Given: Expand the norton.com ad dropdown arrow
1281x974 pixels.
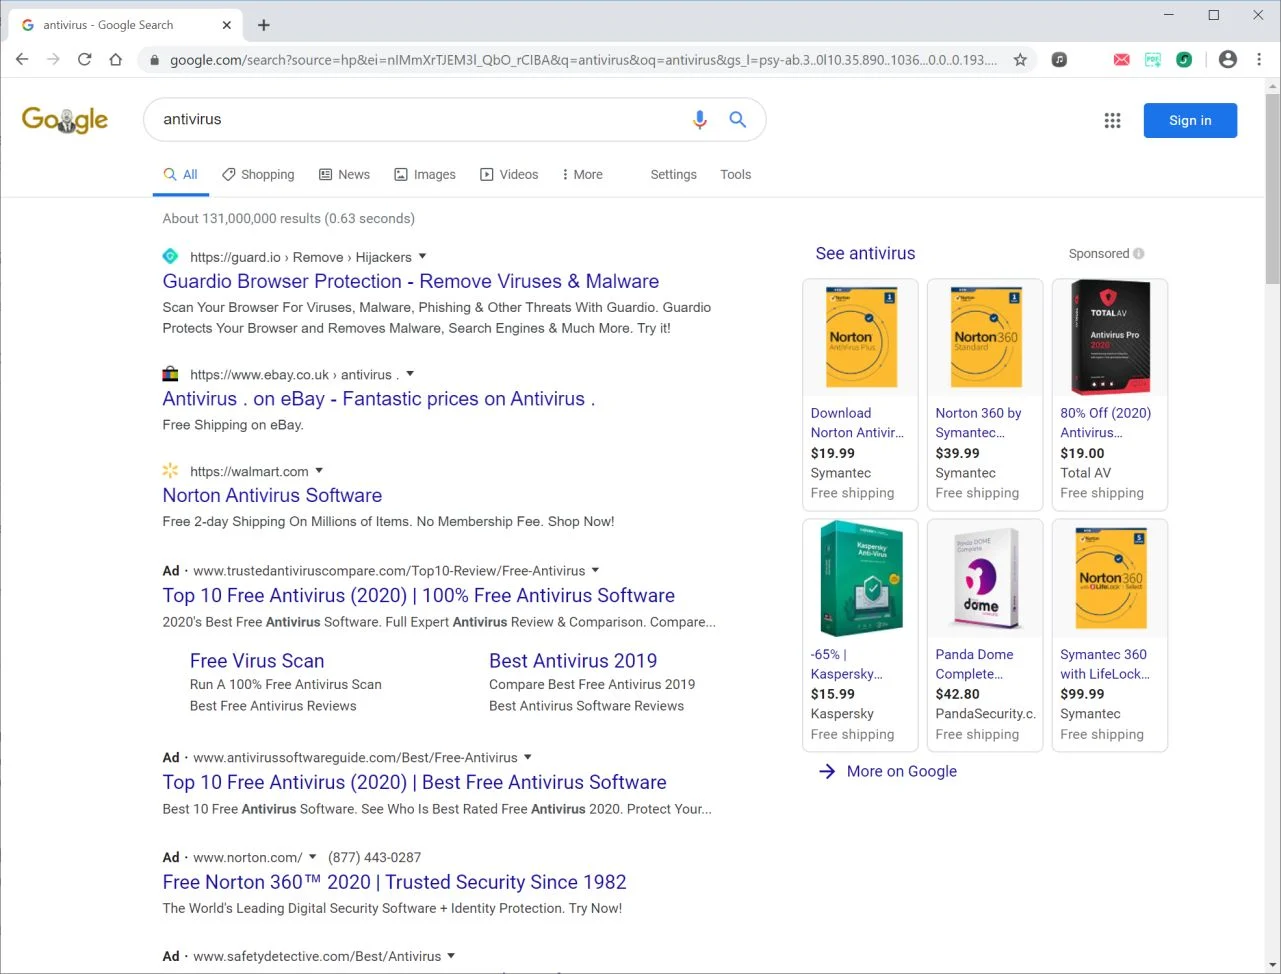Looking at the screenshot, I should (x=312, y=857).
